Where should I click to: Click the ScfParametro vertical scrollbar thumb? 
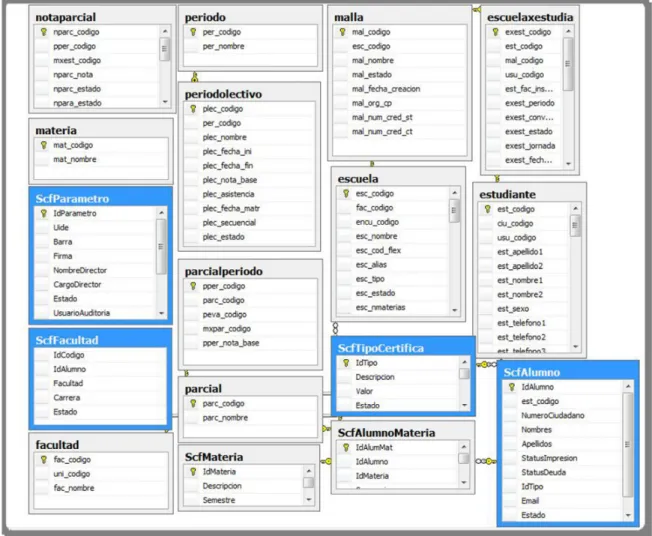[x=161, y=247]
